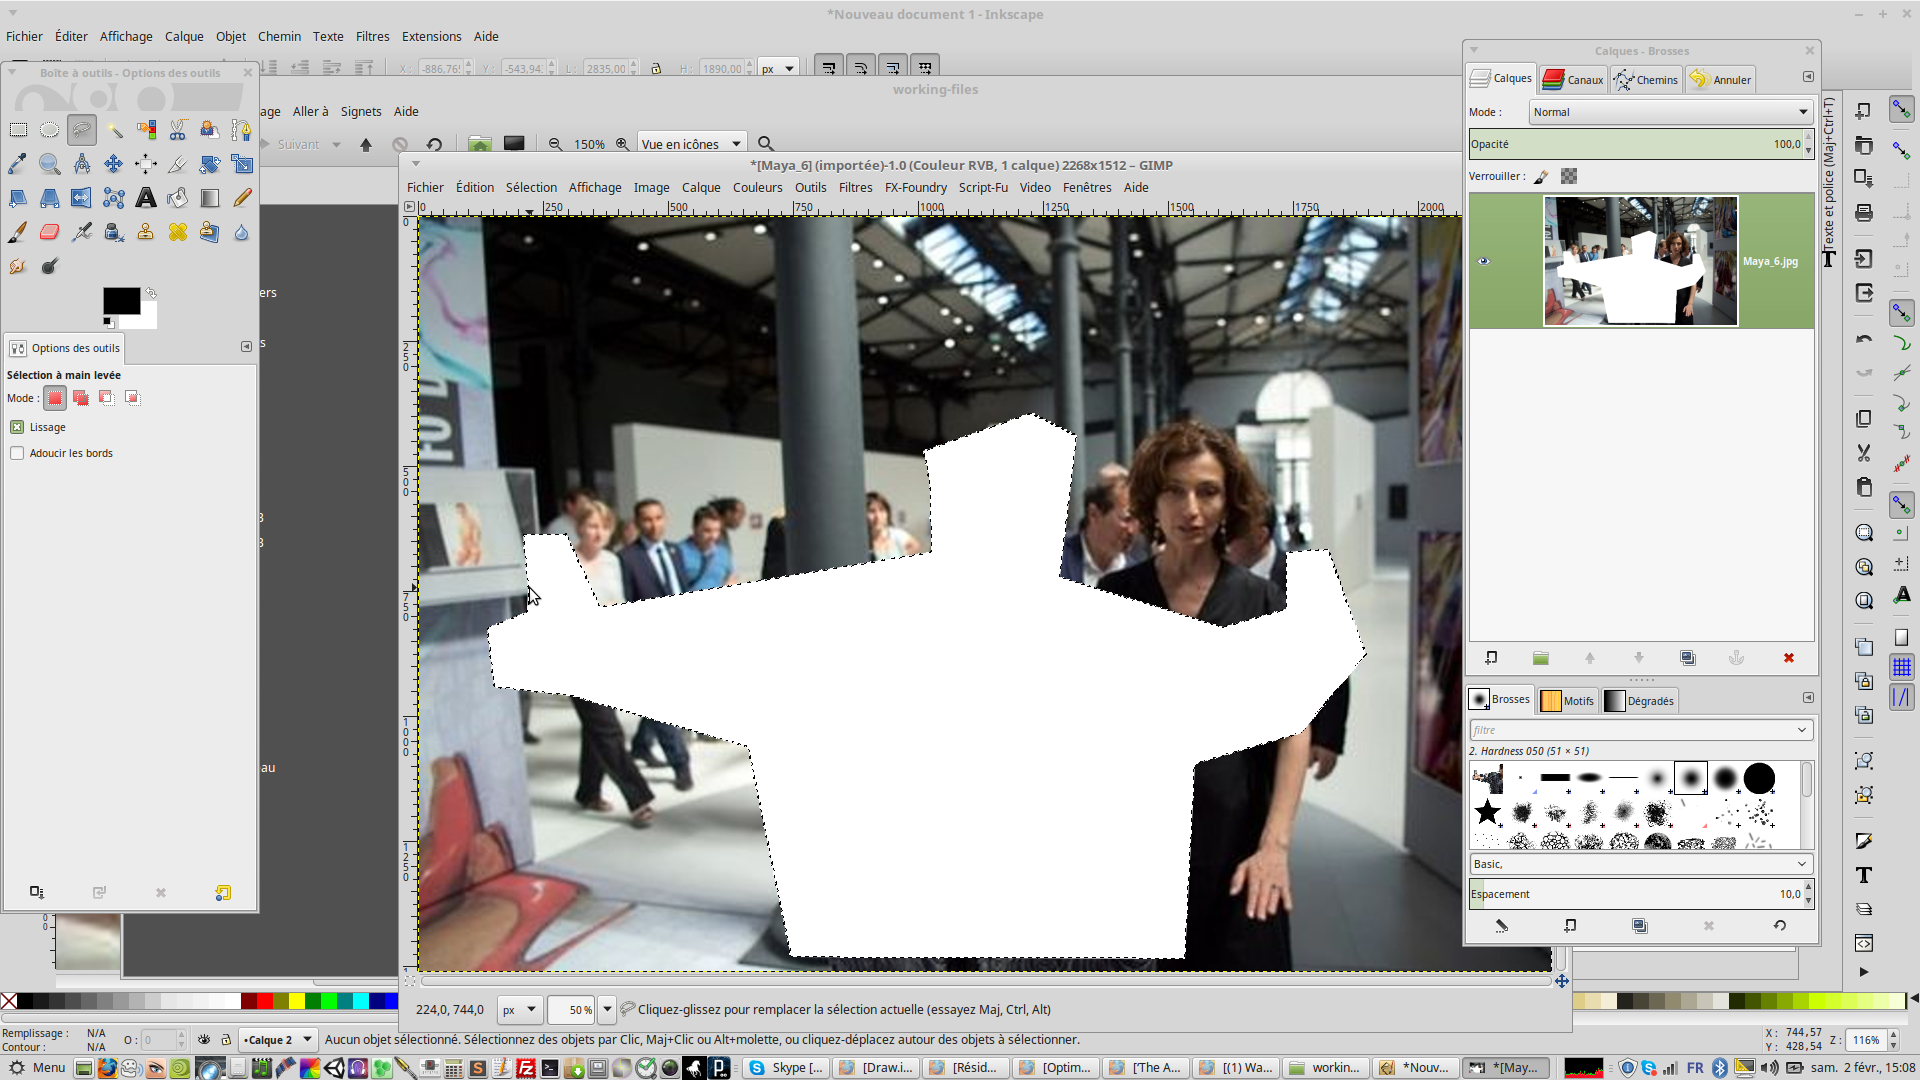Hide the Maya_6.jpg layer with eye icon
The height and width of the screenshot is (1080, 1920).
pos(1483,261)
